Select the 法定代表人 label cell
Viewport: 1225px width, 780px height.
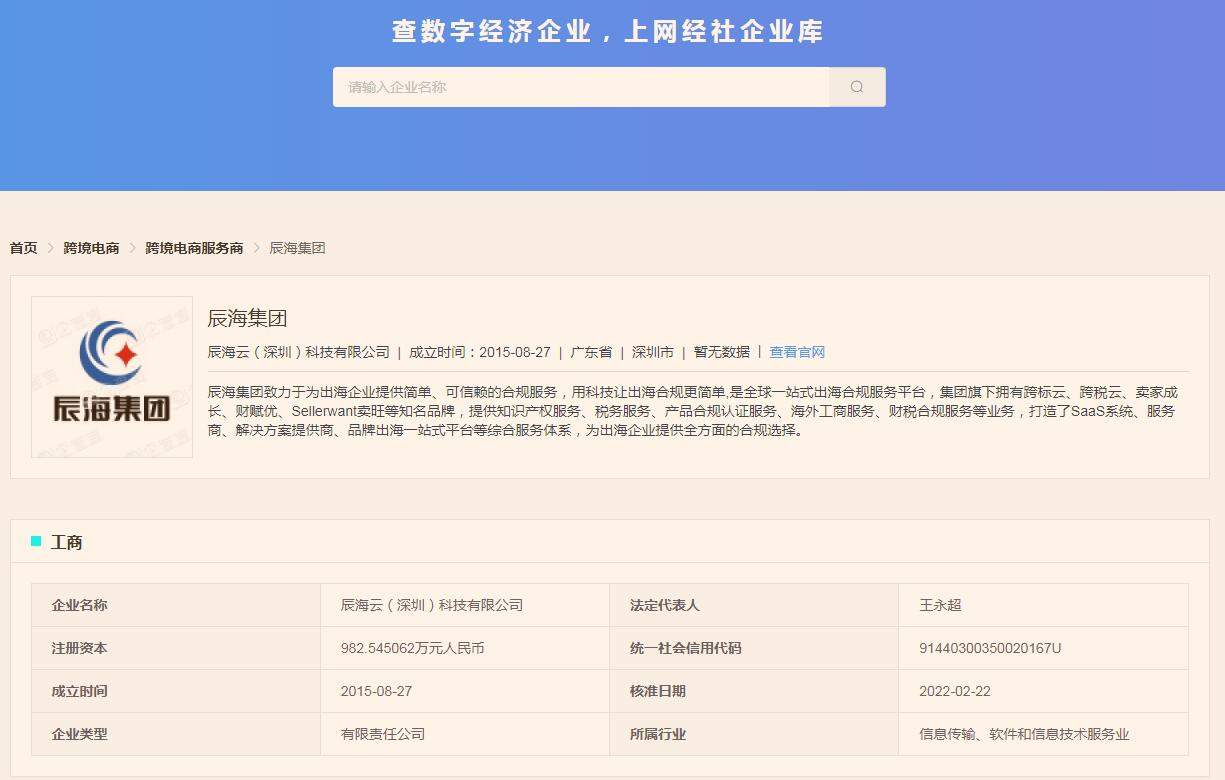(754, 605)
